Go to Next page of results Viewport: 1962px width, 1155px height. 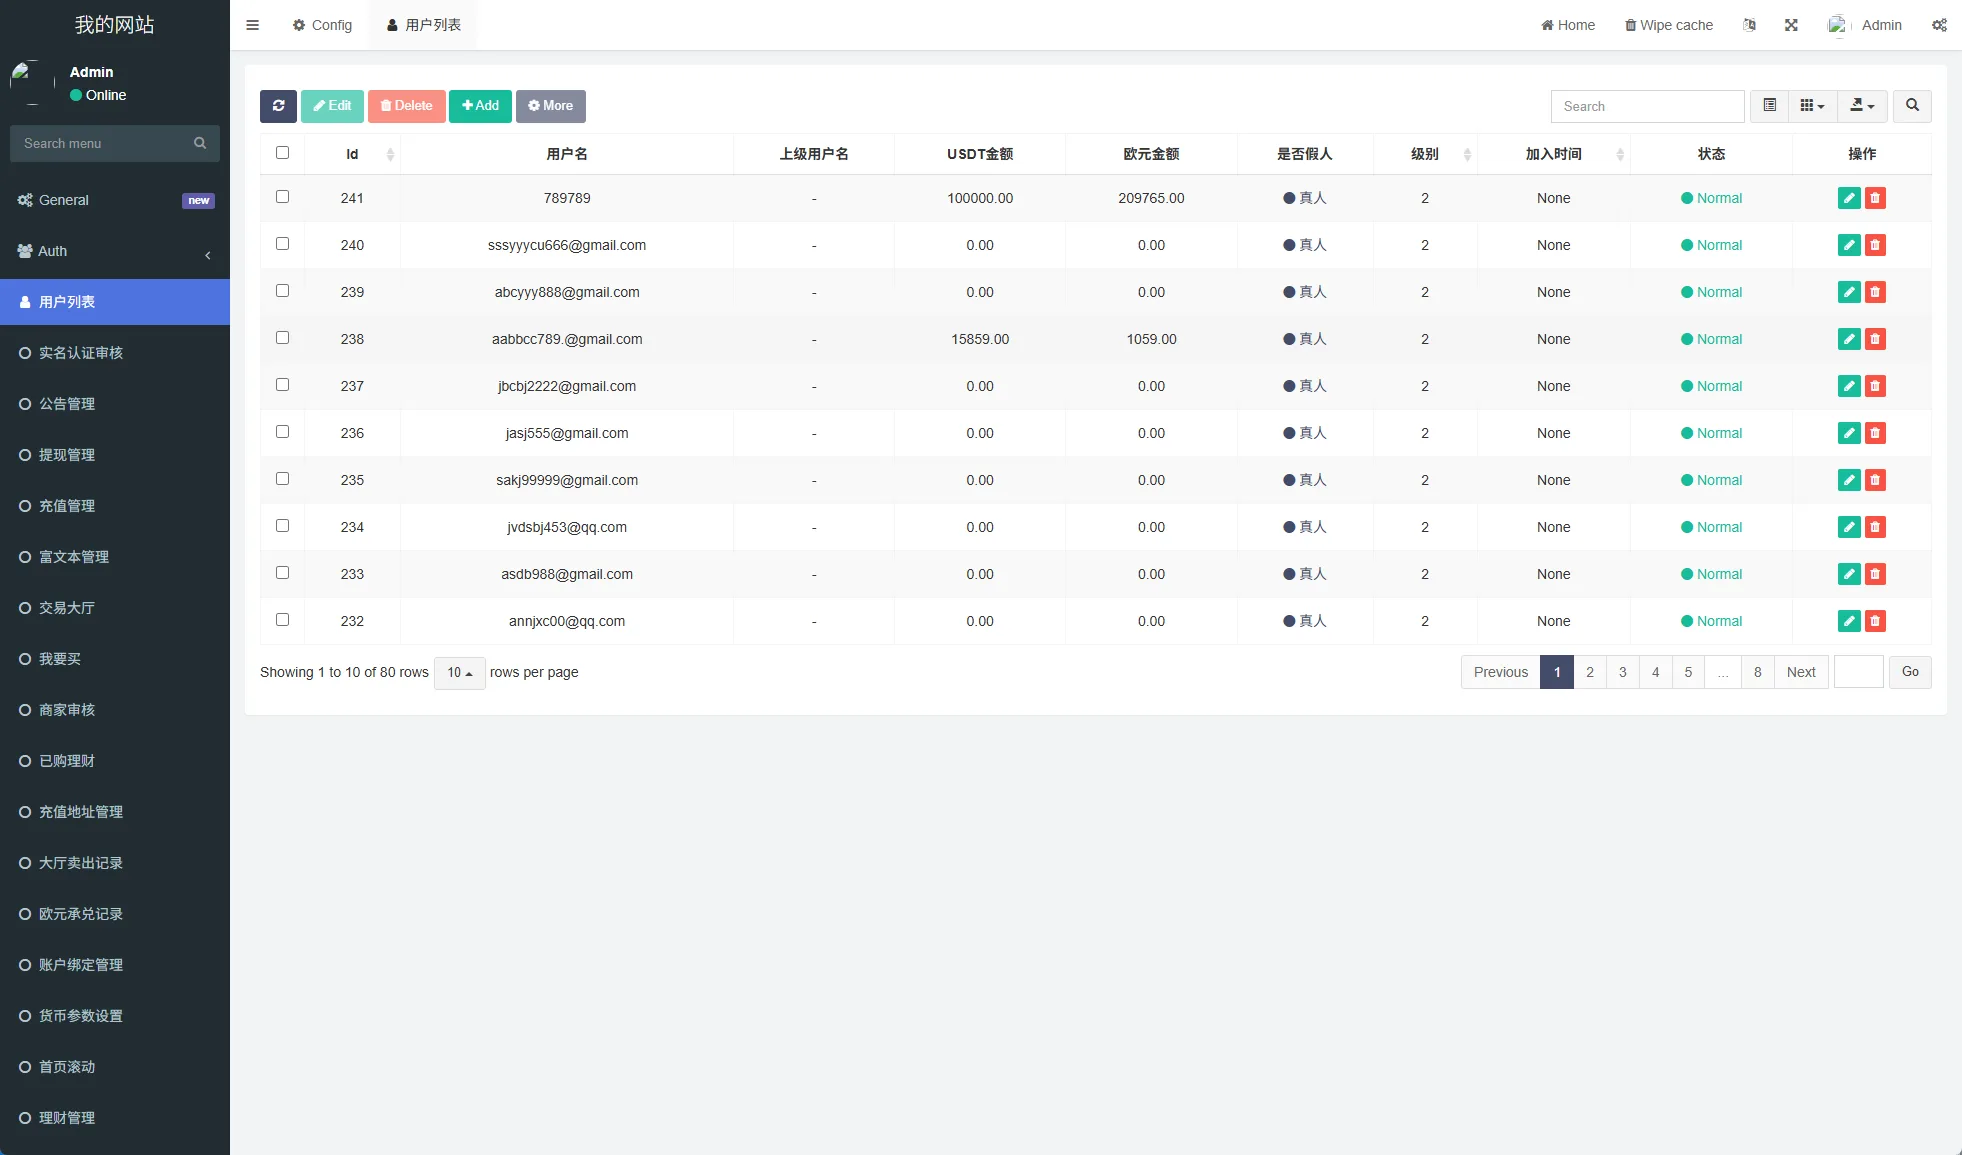pos(1800,672)
